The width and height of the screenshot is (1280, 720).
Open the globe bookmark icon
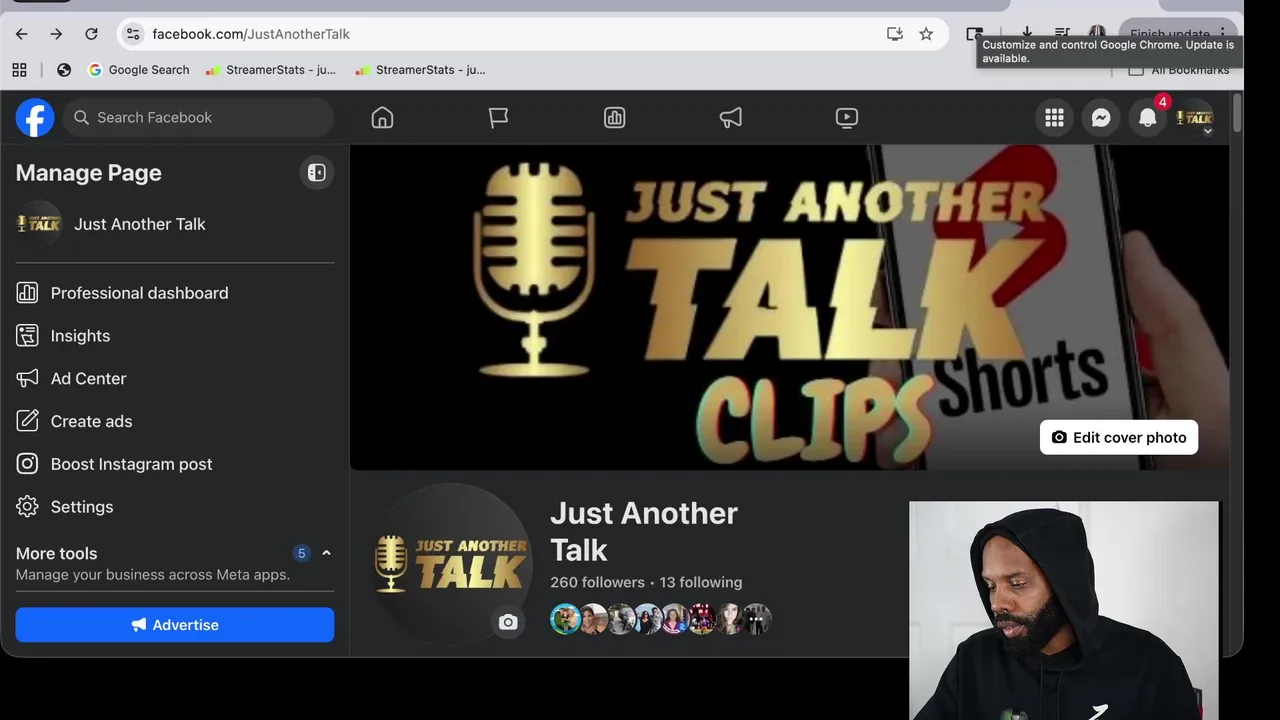64,70
